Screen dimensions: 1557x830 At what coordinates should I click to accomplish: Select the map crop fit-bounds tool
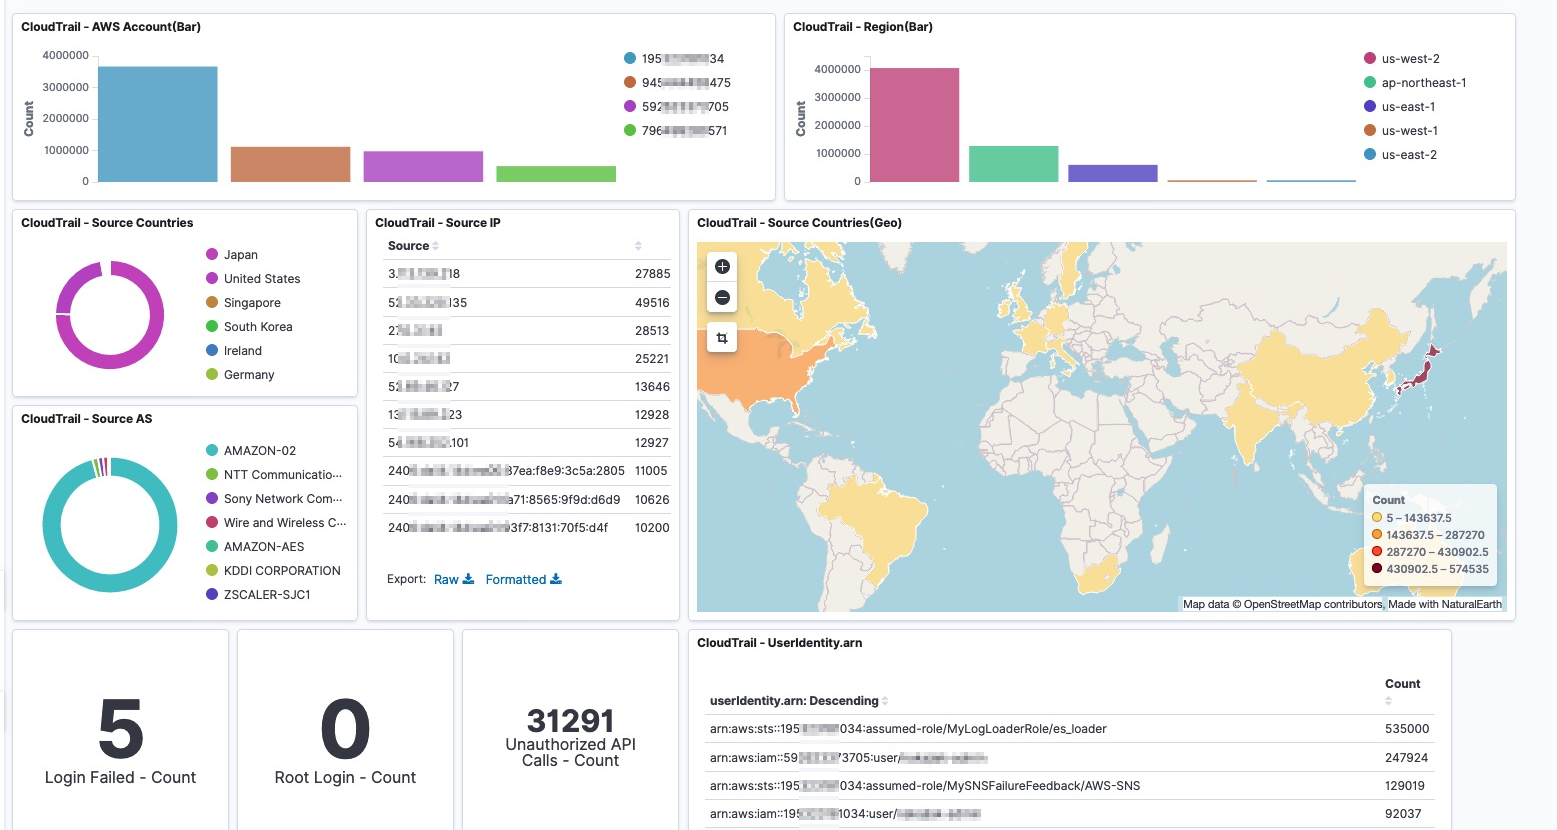click(x=722, y=339)
